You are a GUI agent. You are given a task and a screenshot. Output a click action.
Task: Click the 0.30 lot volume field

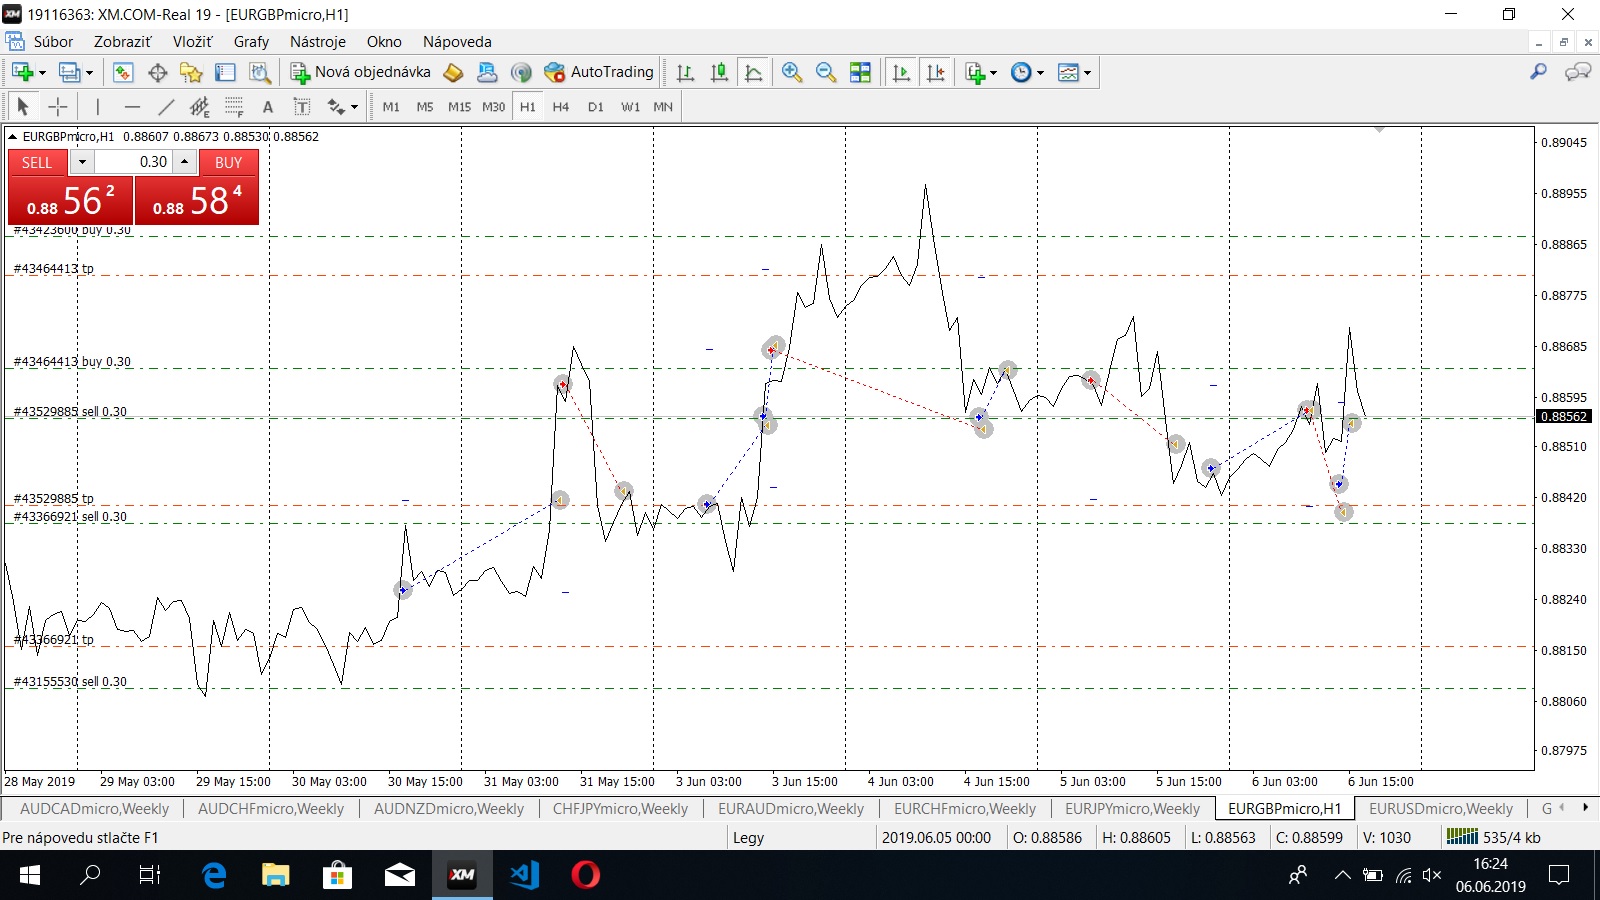134,162
